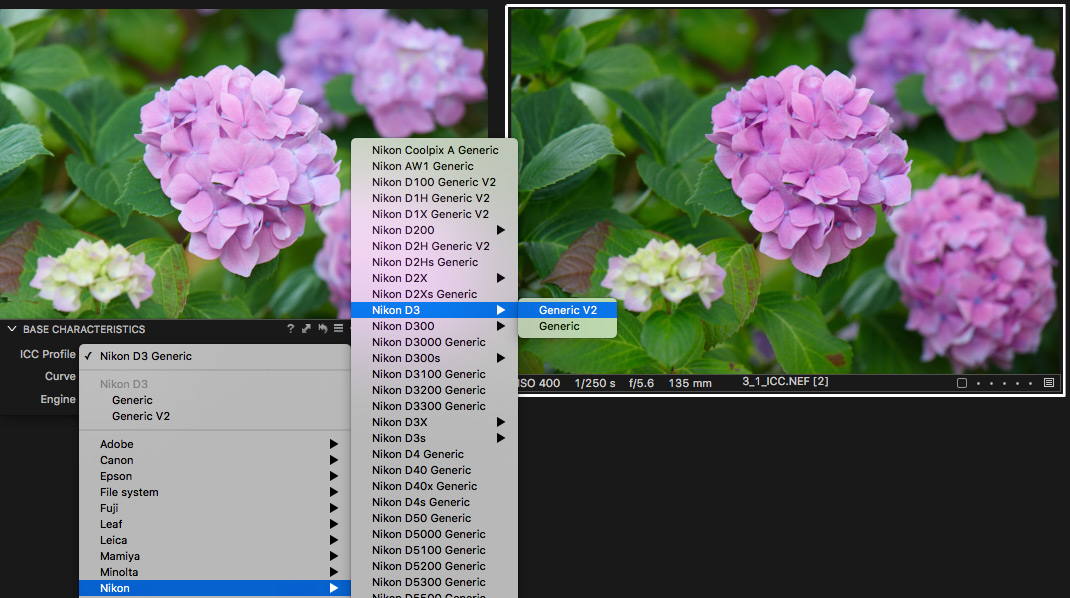Expand the Canon profiles submenu
The width and height of the screenshot is (1070, 598).
click(214, 460)
